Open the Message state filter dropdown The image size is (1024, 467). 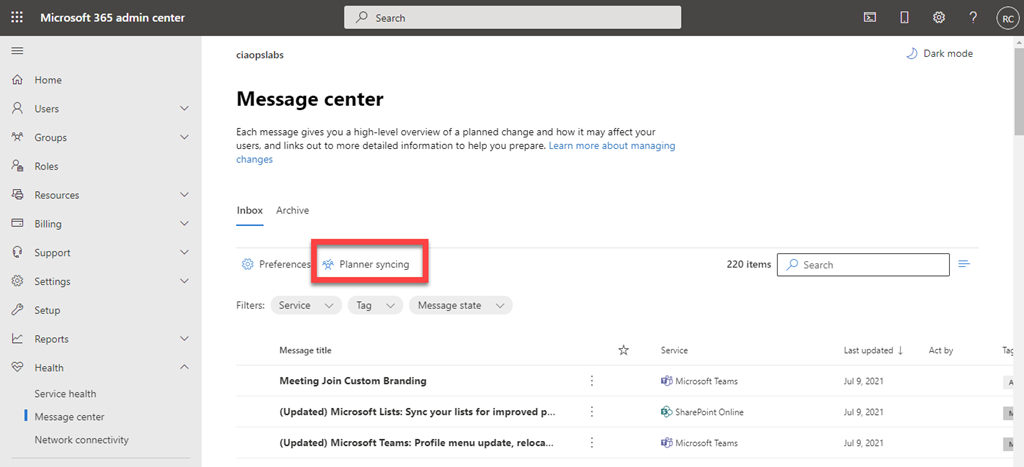(x=460, y=305)
